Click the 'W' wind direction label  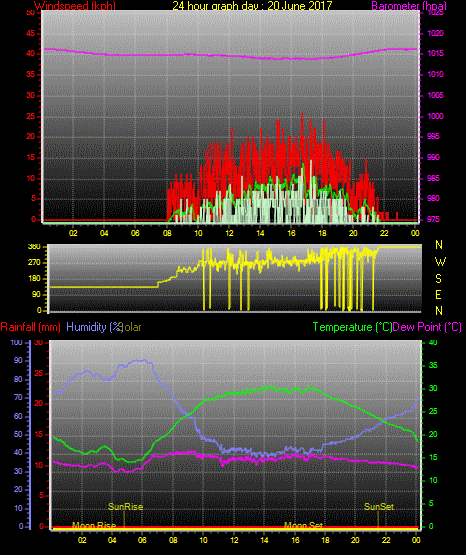tap(440, 262)
